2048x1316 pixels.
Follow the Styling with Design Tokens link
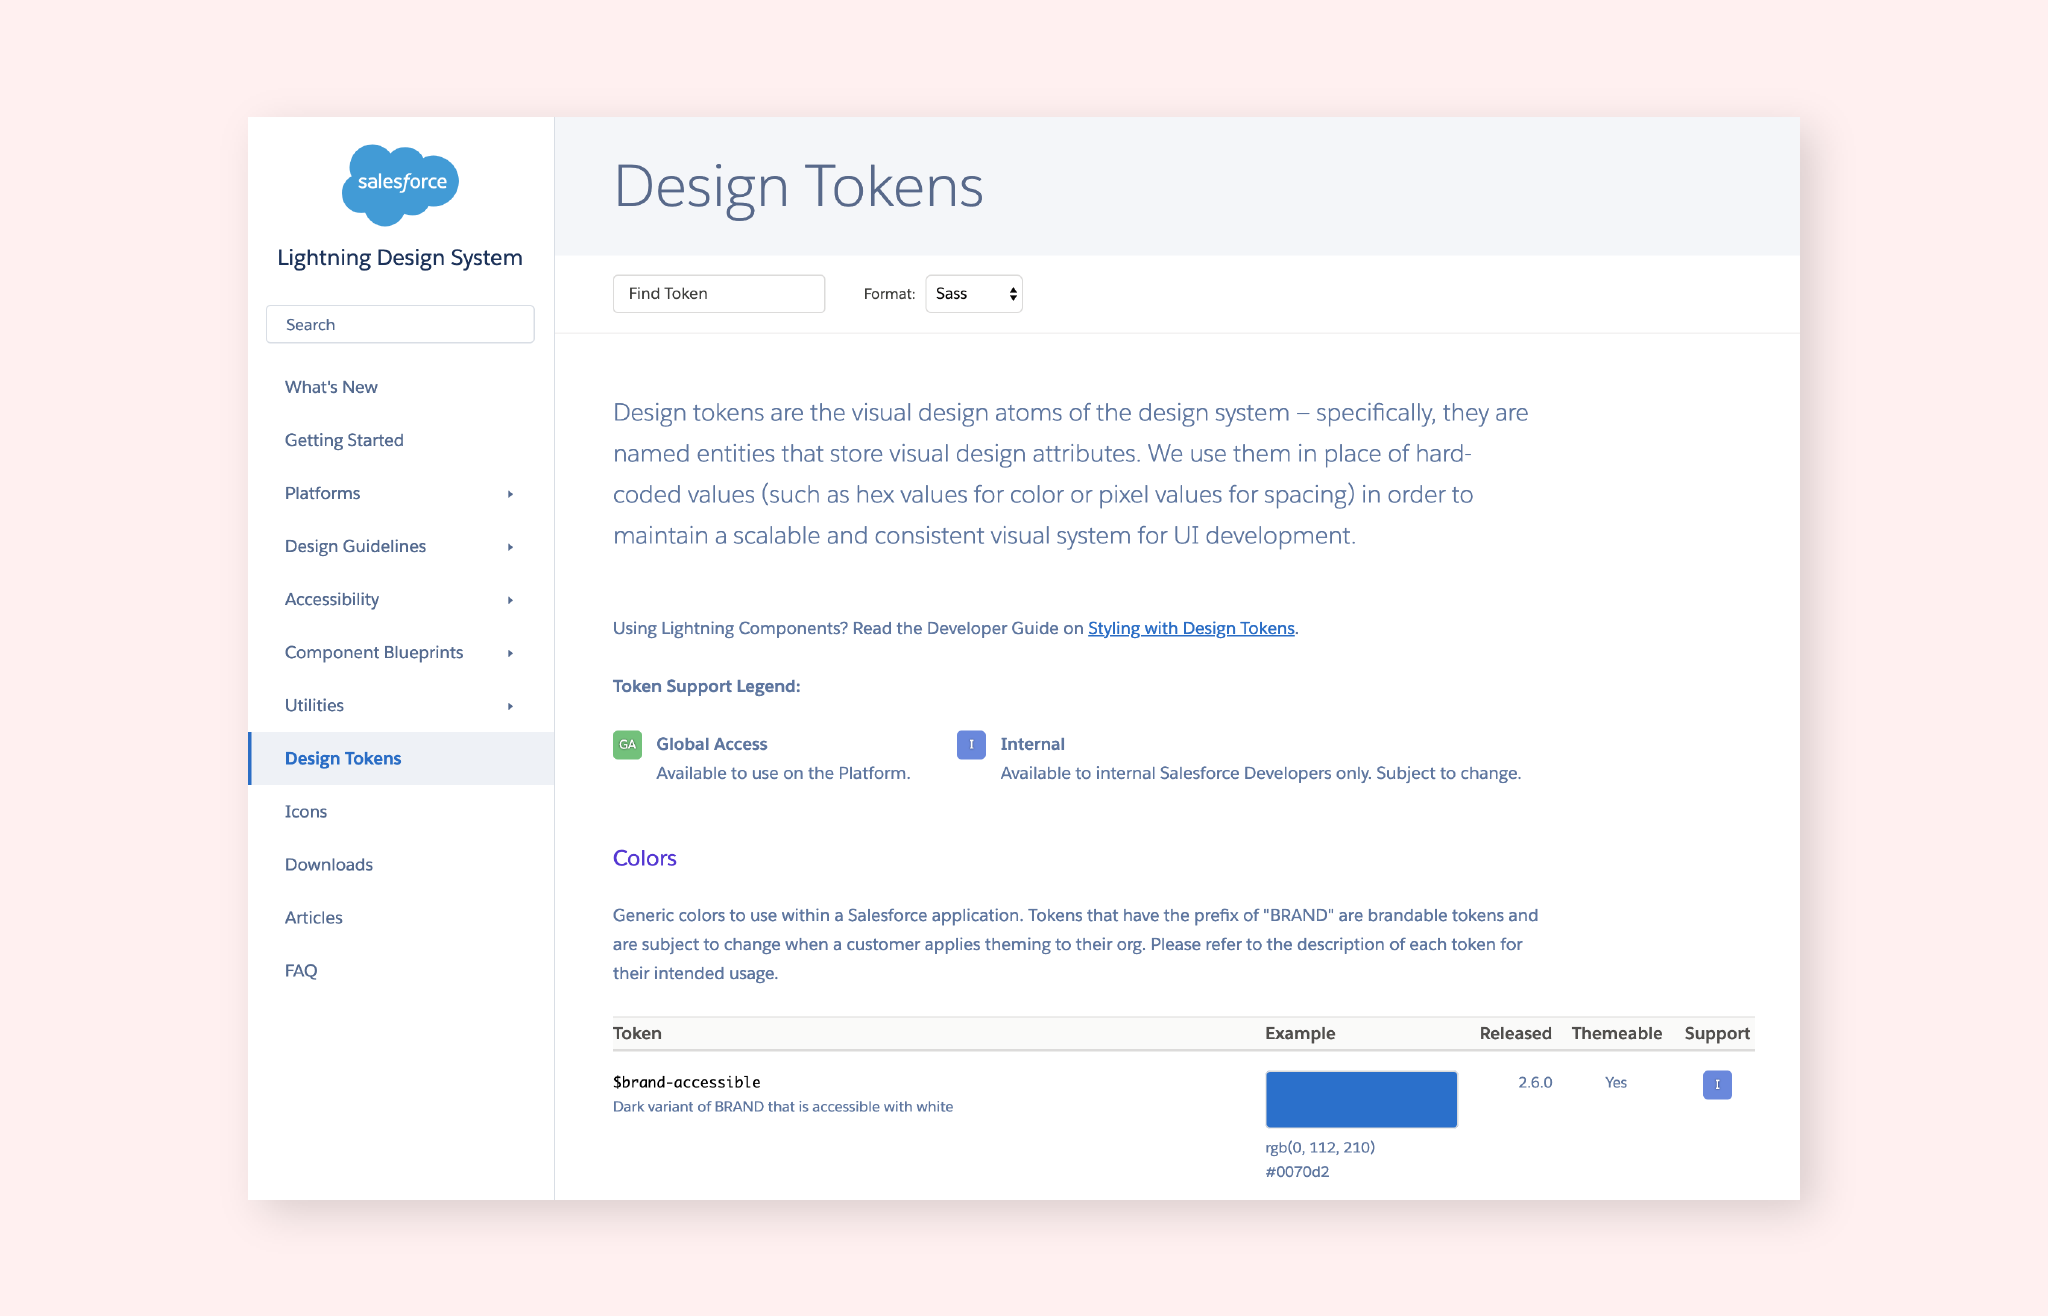coord(1191,628)
